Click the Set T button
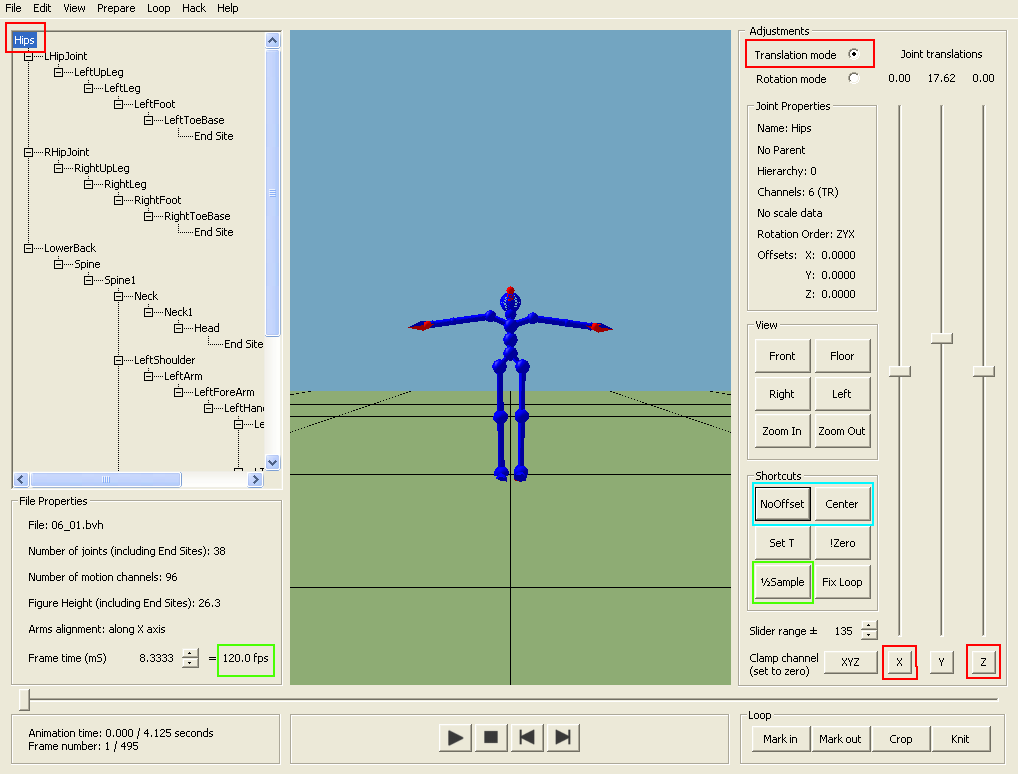Viewport: 1018px width, 774px height. (782, 543)
